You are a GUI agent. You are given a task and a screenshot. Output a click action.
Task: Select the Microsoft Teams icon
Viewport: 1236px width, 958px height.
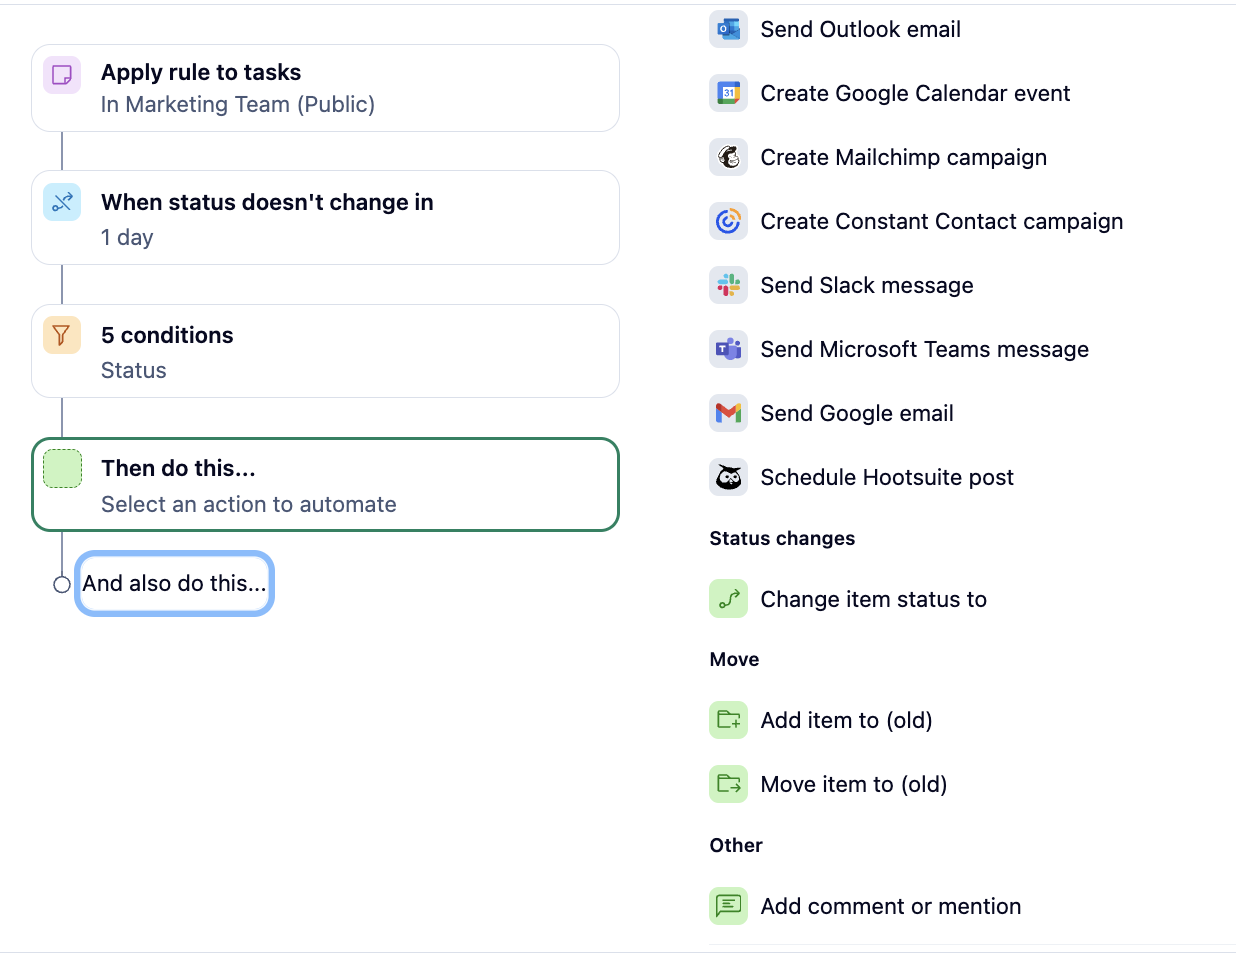(x=729, y=350)
